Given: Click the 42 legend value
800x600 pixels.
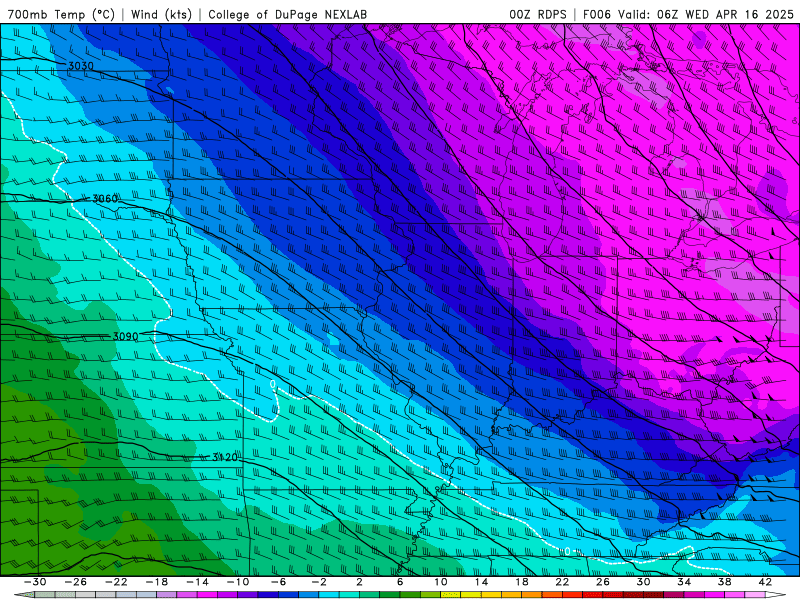Looking at the screenshot, I should click(765, 582).
